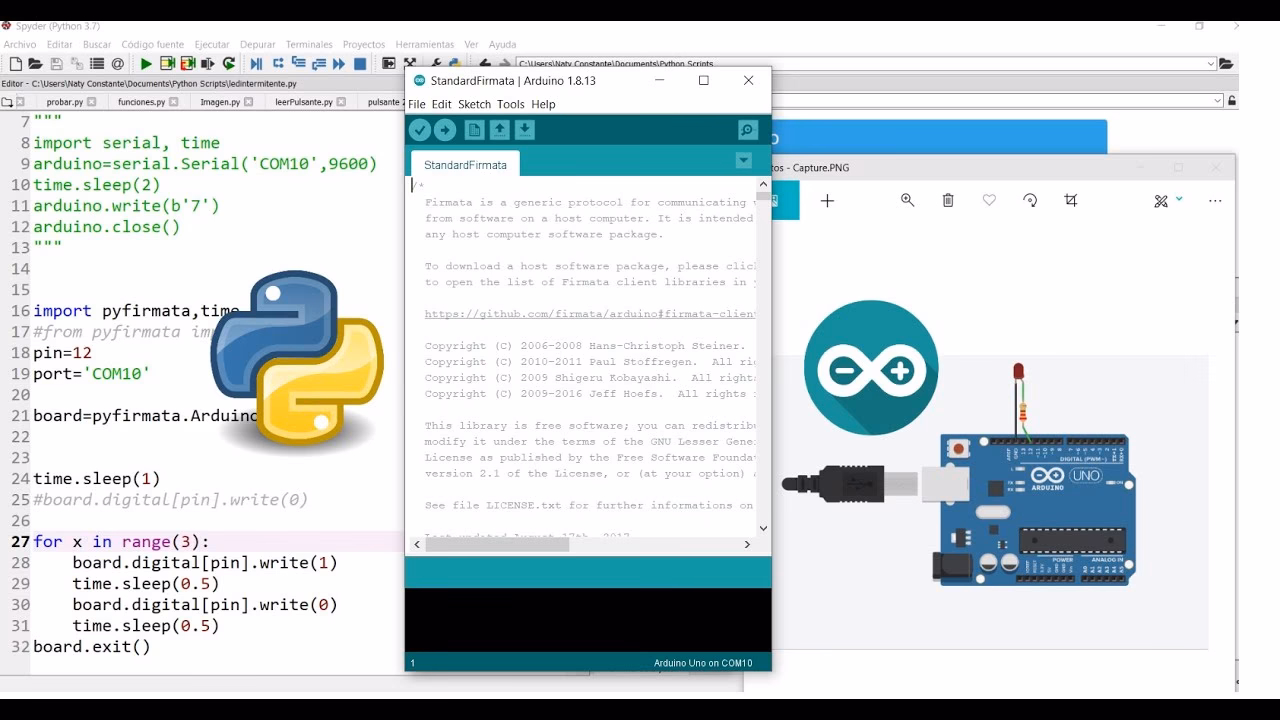Save the current Arduino sketch

524,129
